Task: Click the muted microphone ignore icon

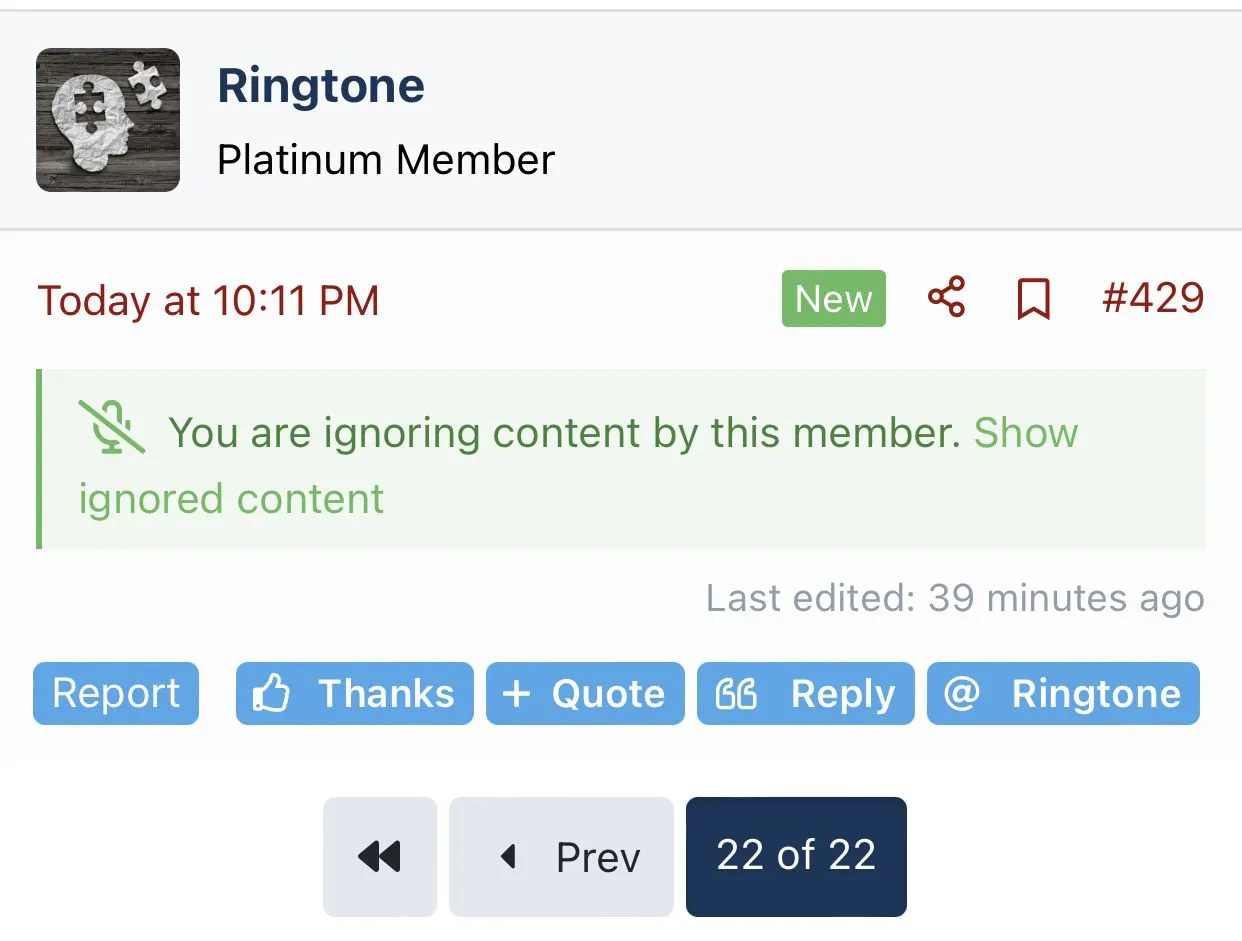Action: 112,429
